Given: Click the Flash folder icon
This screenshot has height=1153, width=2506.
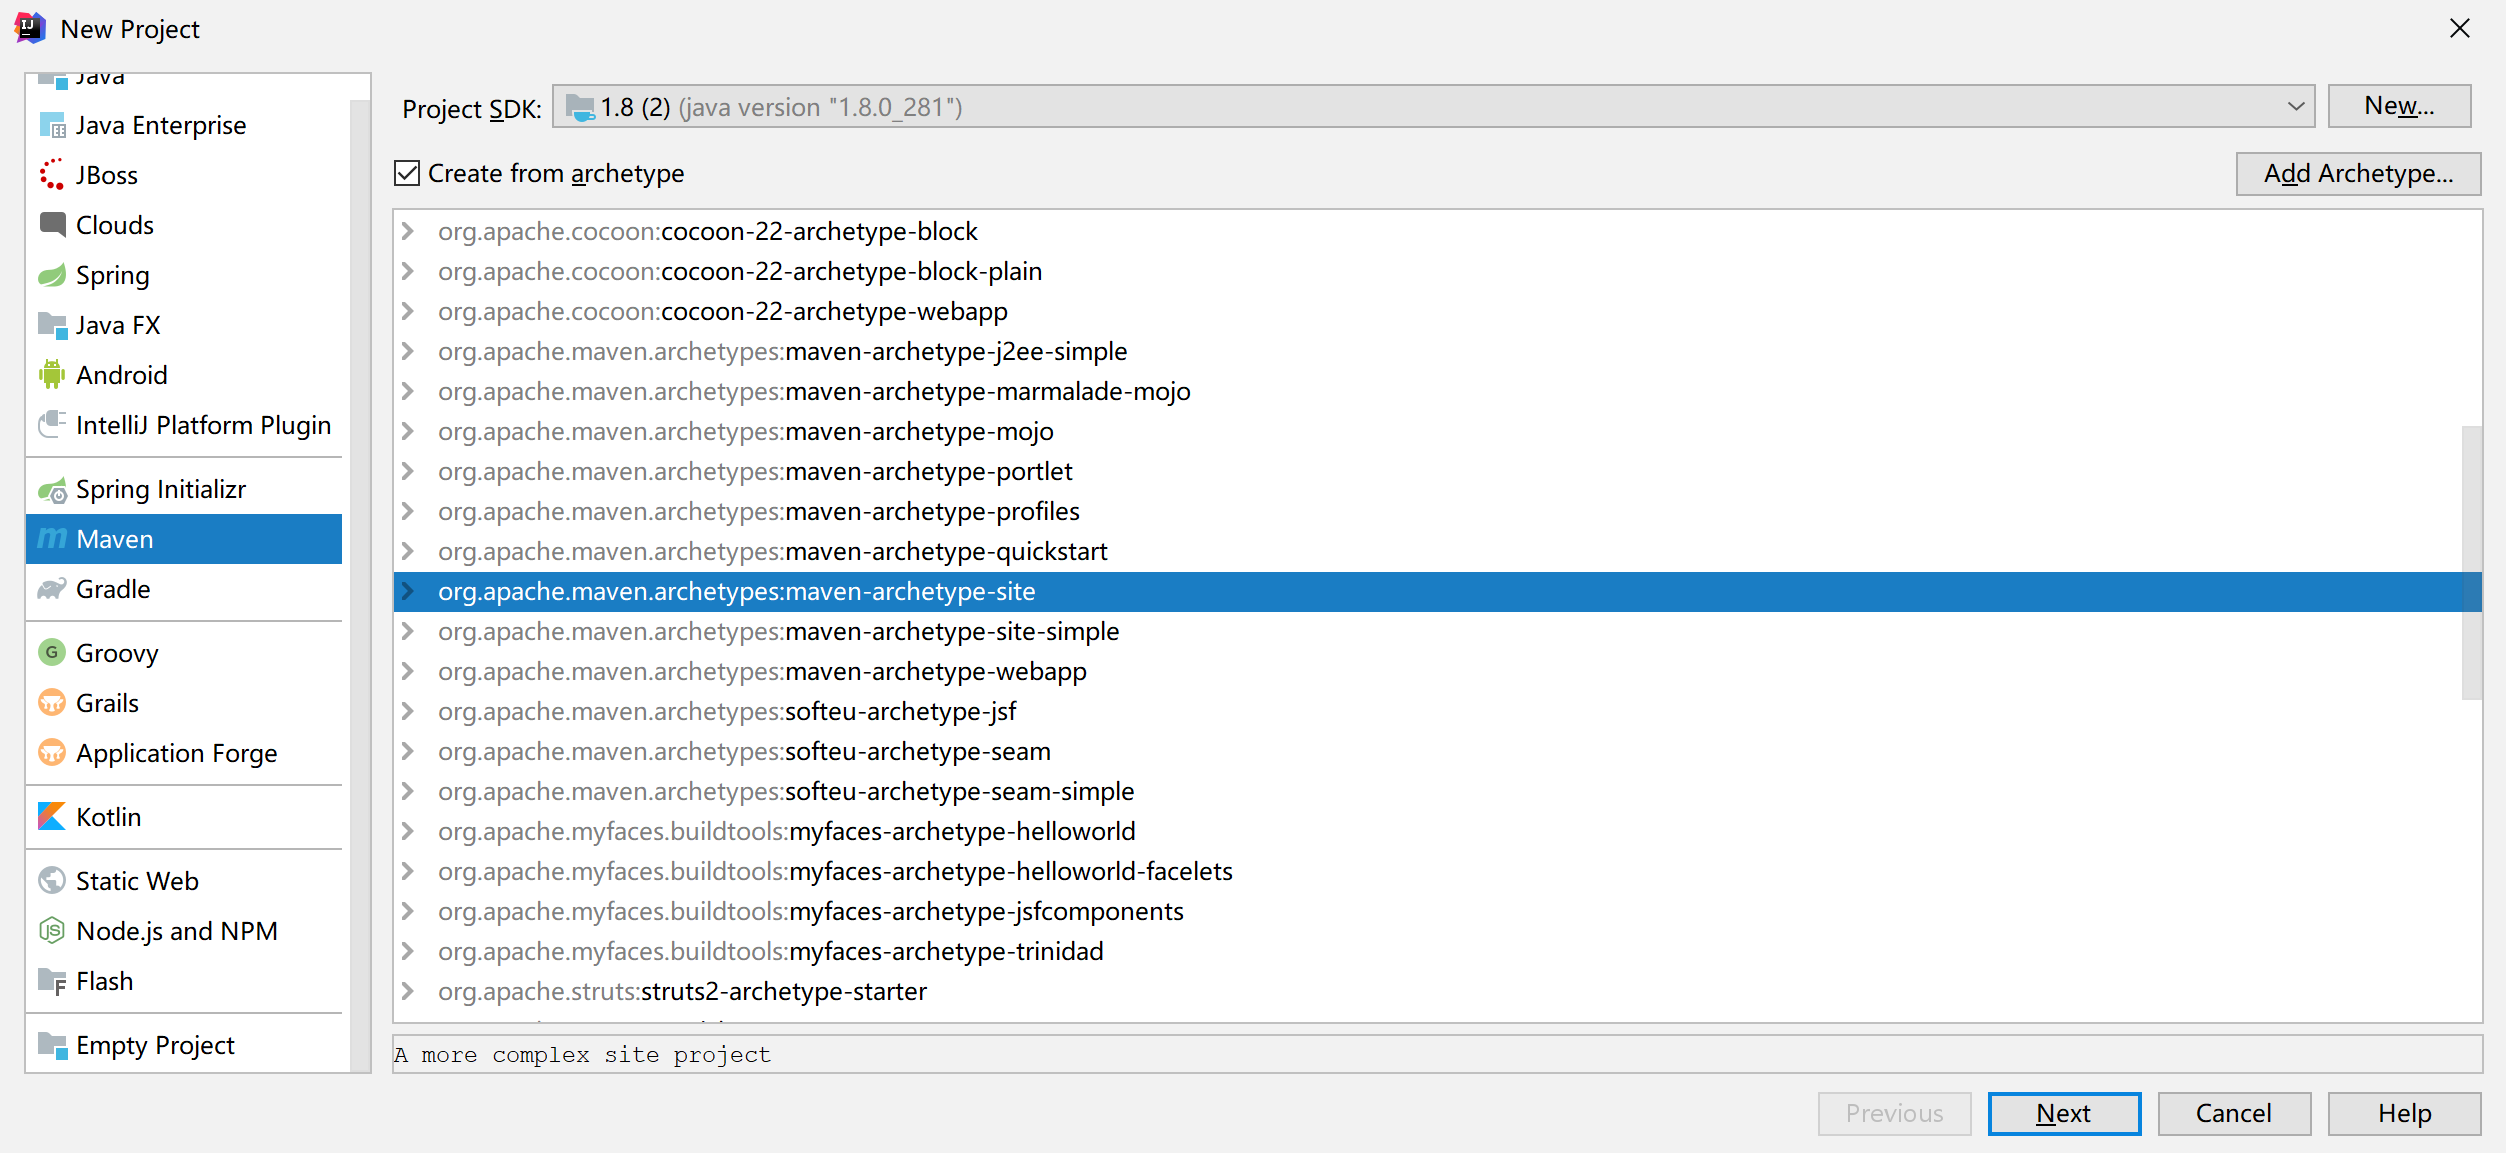Looking at the screenshot, I should pos(52,981).
